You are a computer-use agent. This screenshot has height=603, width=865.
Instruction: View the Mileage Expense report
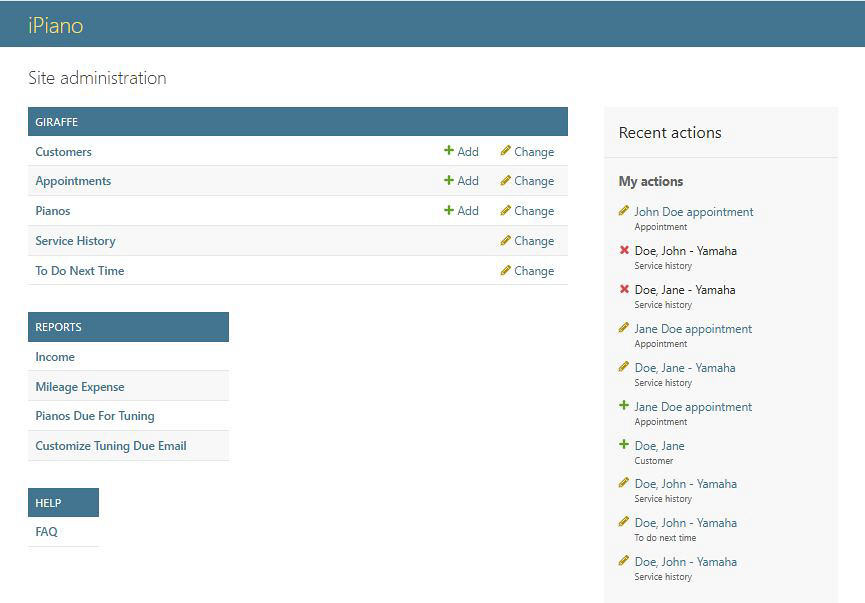[x=80, y=387]
